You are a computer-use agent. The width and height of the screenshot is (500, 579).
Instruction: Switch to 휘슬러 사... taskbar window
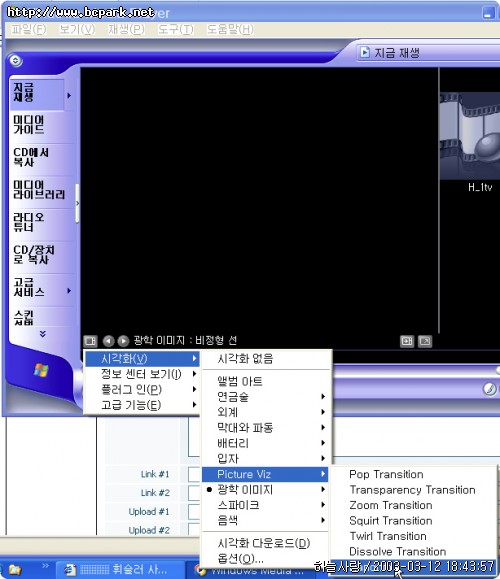[x=120, y=570]
